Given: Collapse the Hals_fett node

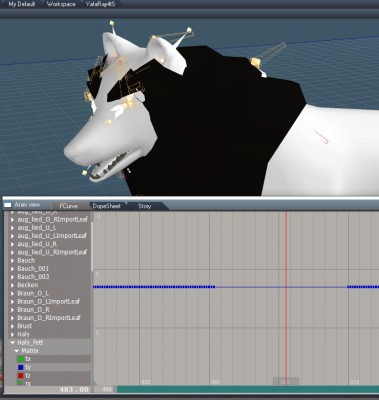Looking at the screenshot, I should point(13,342).
